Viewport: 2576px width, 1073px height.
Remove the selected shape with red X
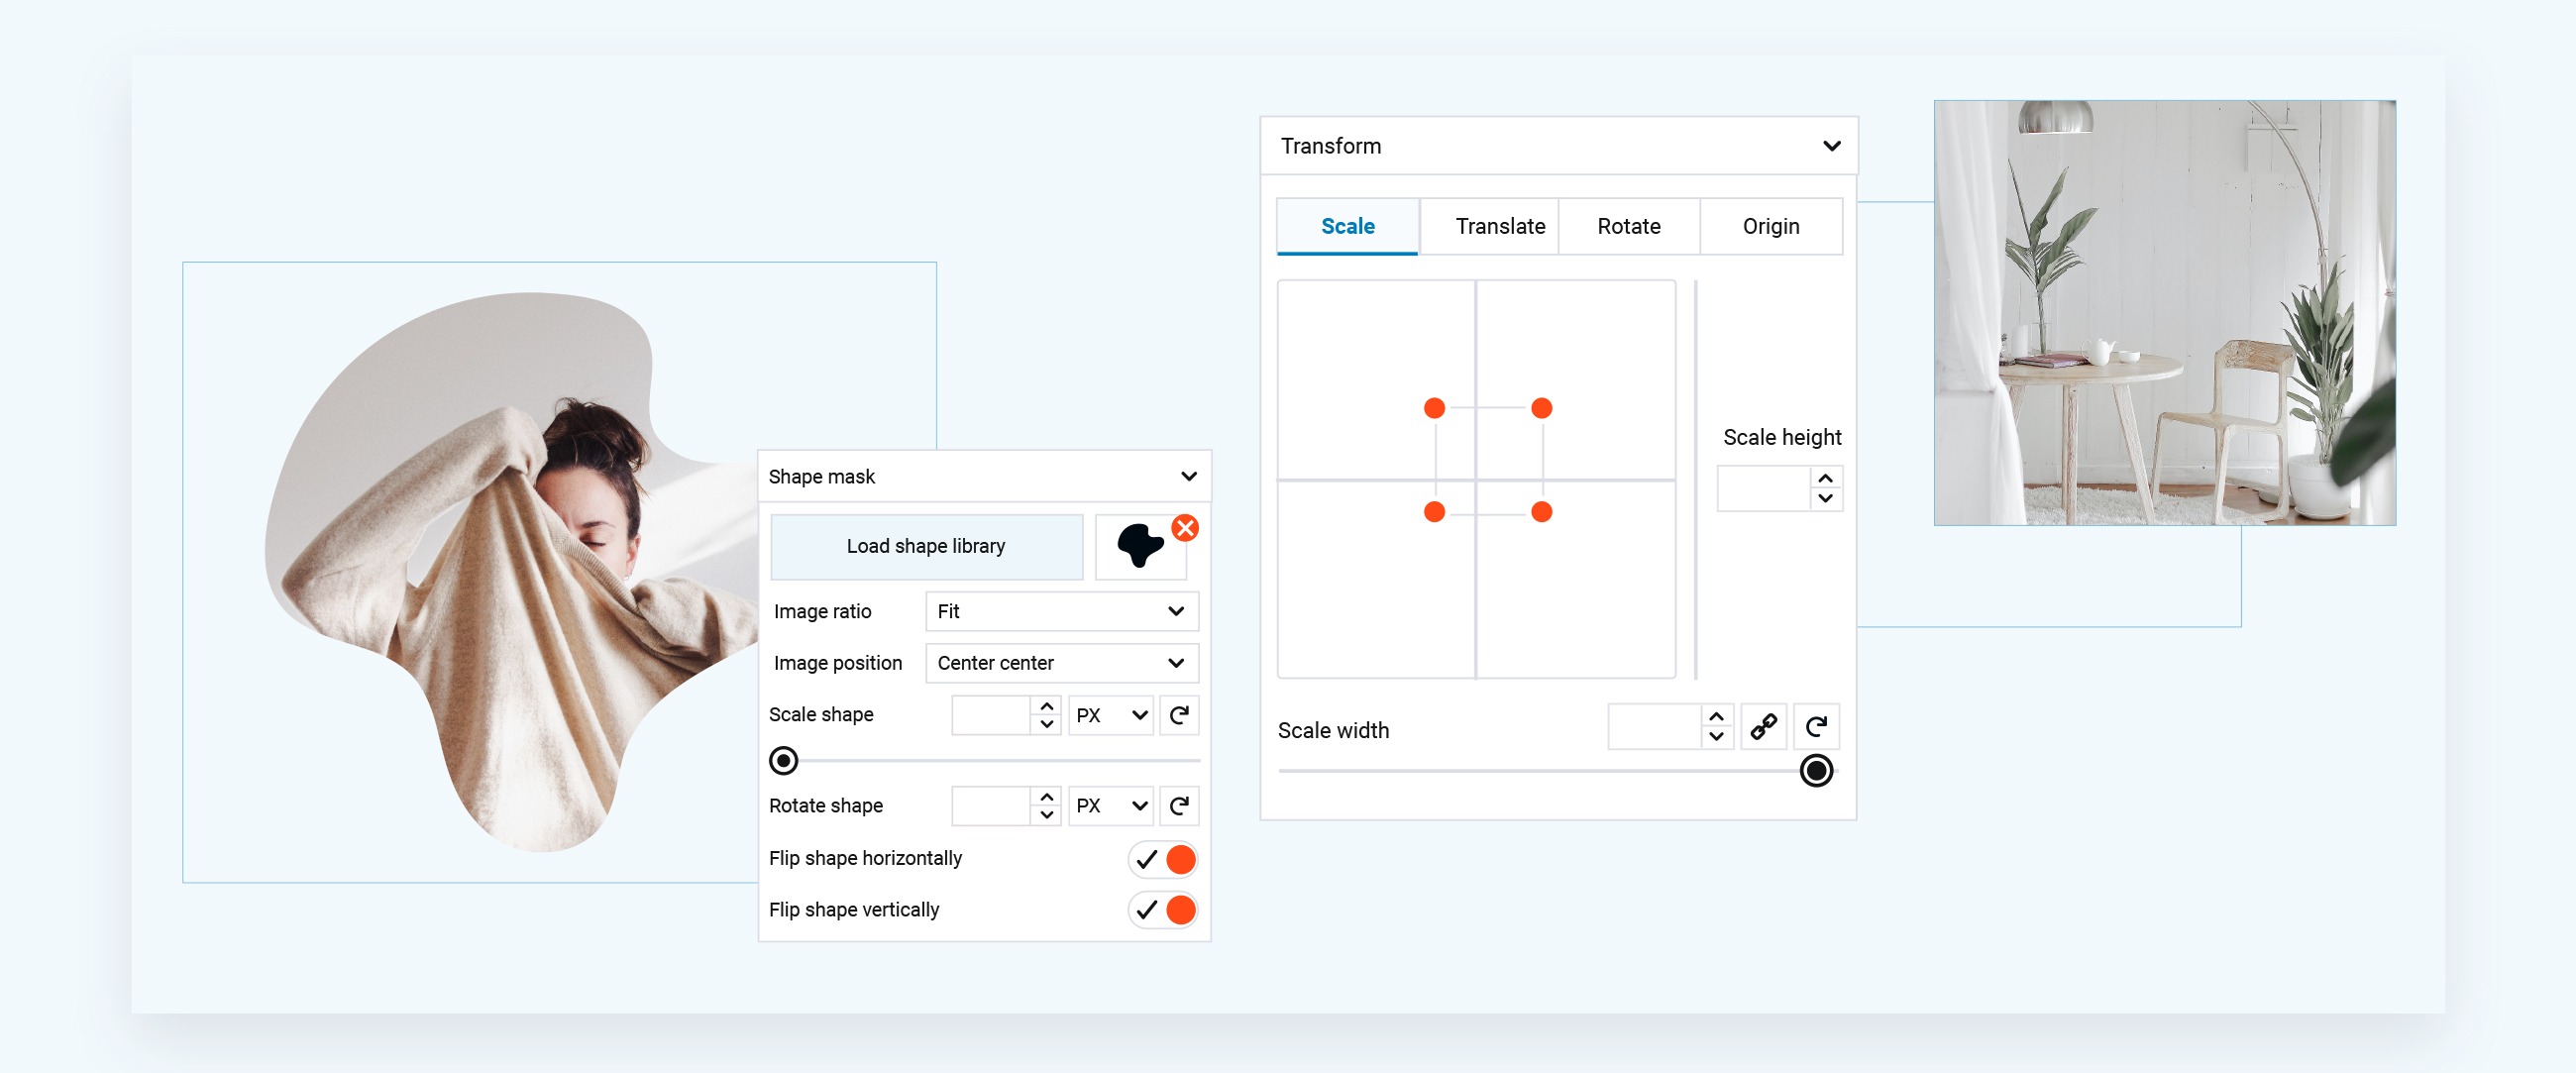[x=1185, y=528]
